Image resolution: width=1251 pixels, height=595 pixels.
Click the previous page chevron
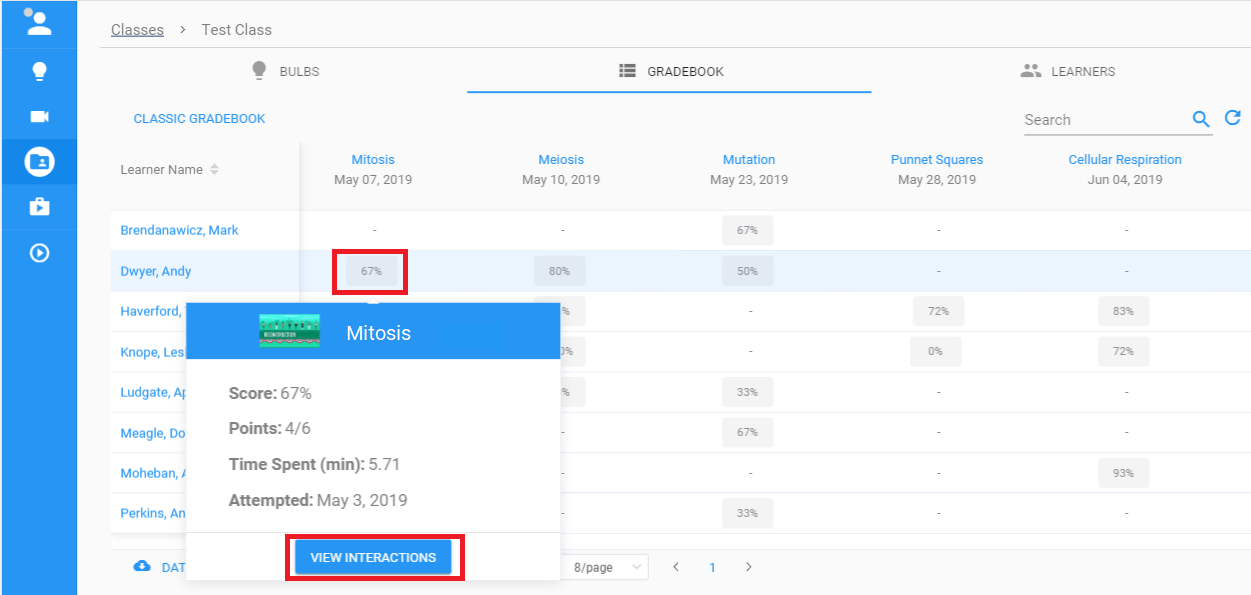coord(676,566)
